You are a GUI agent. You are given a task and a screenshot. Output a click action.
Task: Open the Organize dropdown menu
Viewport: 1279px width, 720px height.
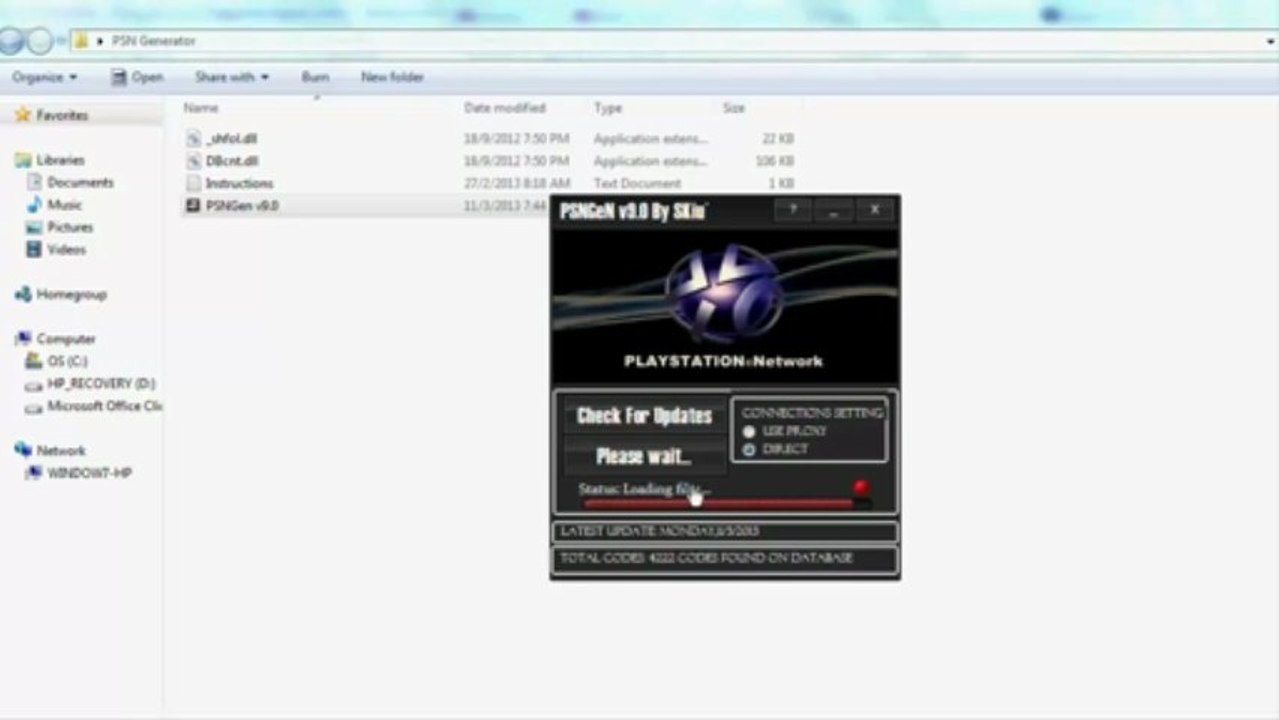(45, 77)
